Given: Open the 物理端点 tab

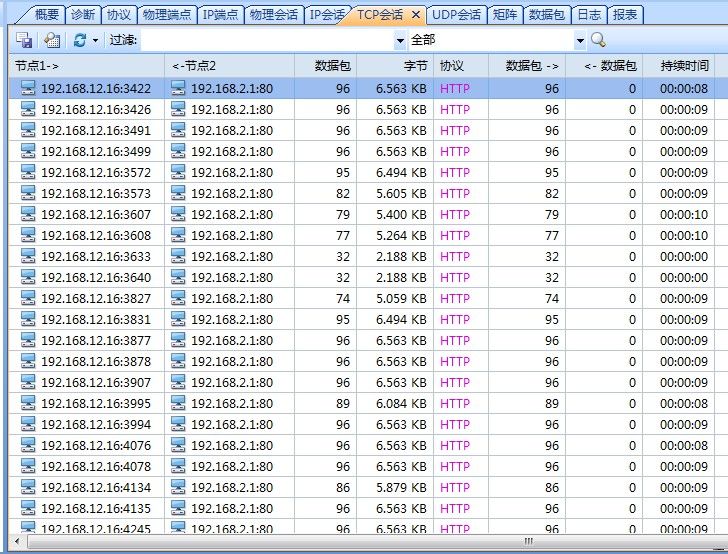Looking at the screenshot, I should pos(166,15).
